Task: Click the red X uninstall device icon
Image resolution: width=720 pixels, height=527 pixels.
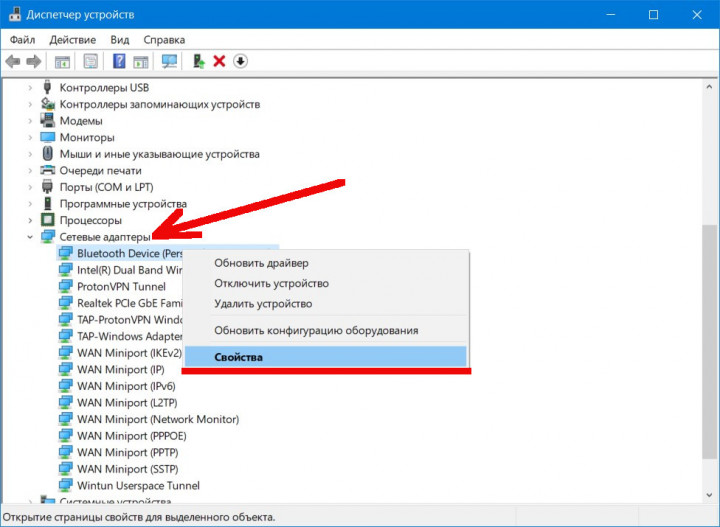Action: [x=219, y=61]
